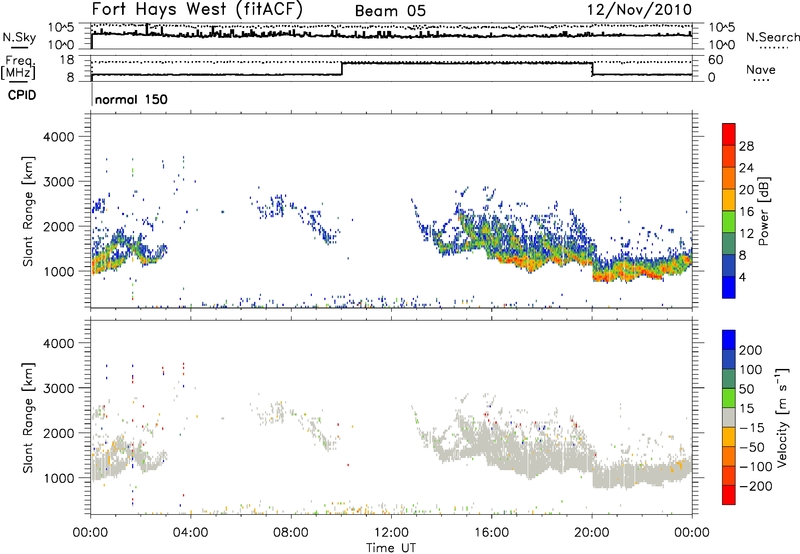The image size is (800, 554).
Task: Click the '60' Nave axis tick
Action: click(715, 60)
